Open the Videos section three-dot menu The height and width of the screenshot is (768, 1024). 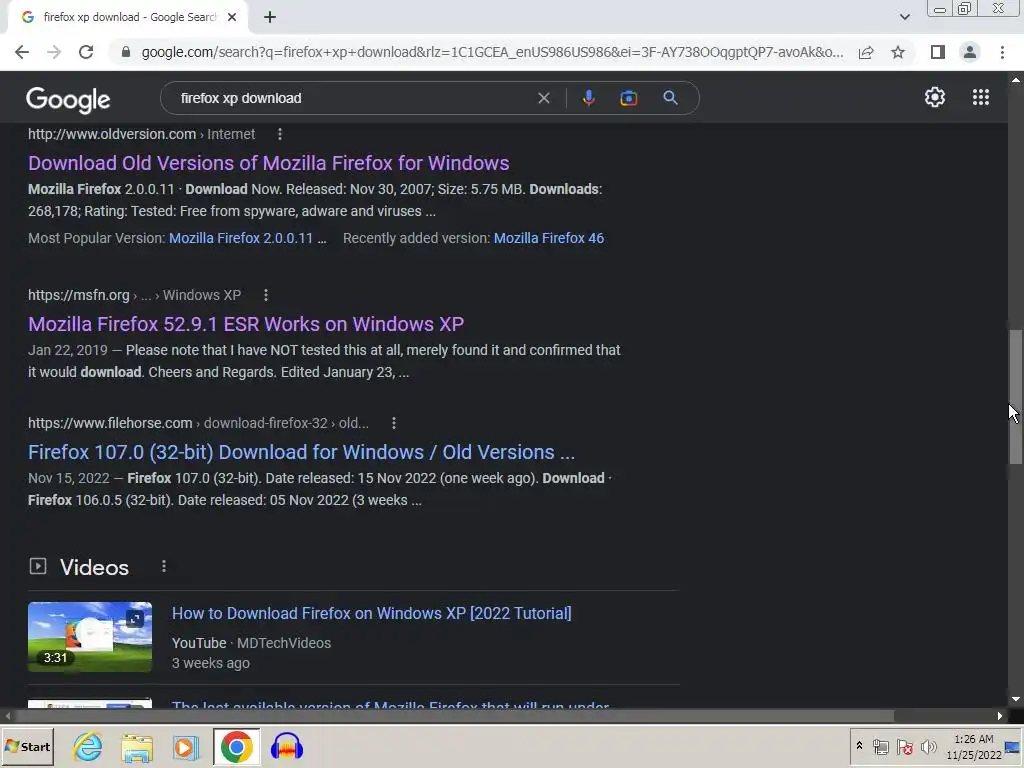click(164, 566)
